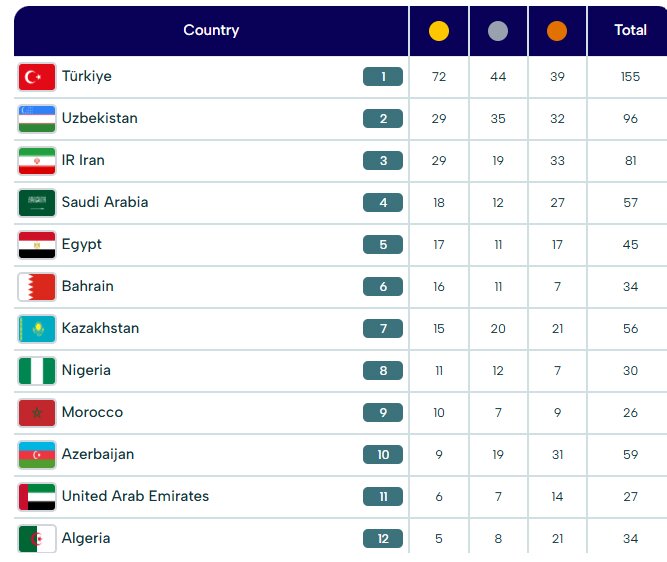
Task: Click the gold medal column header
Action: [x=438, y=31]
